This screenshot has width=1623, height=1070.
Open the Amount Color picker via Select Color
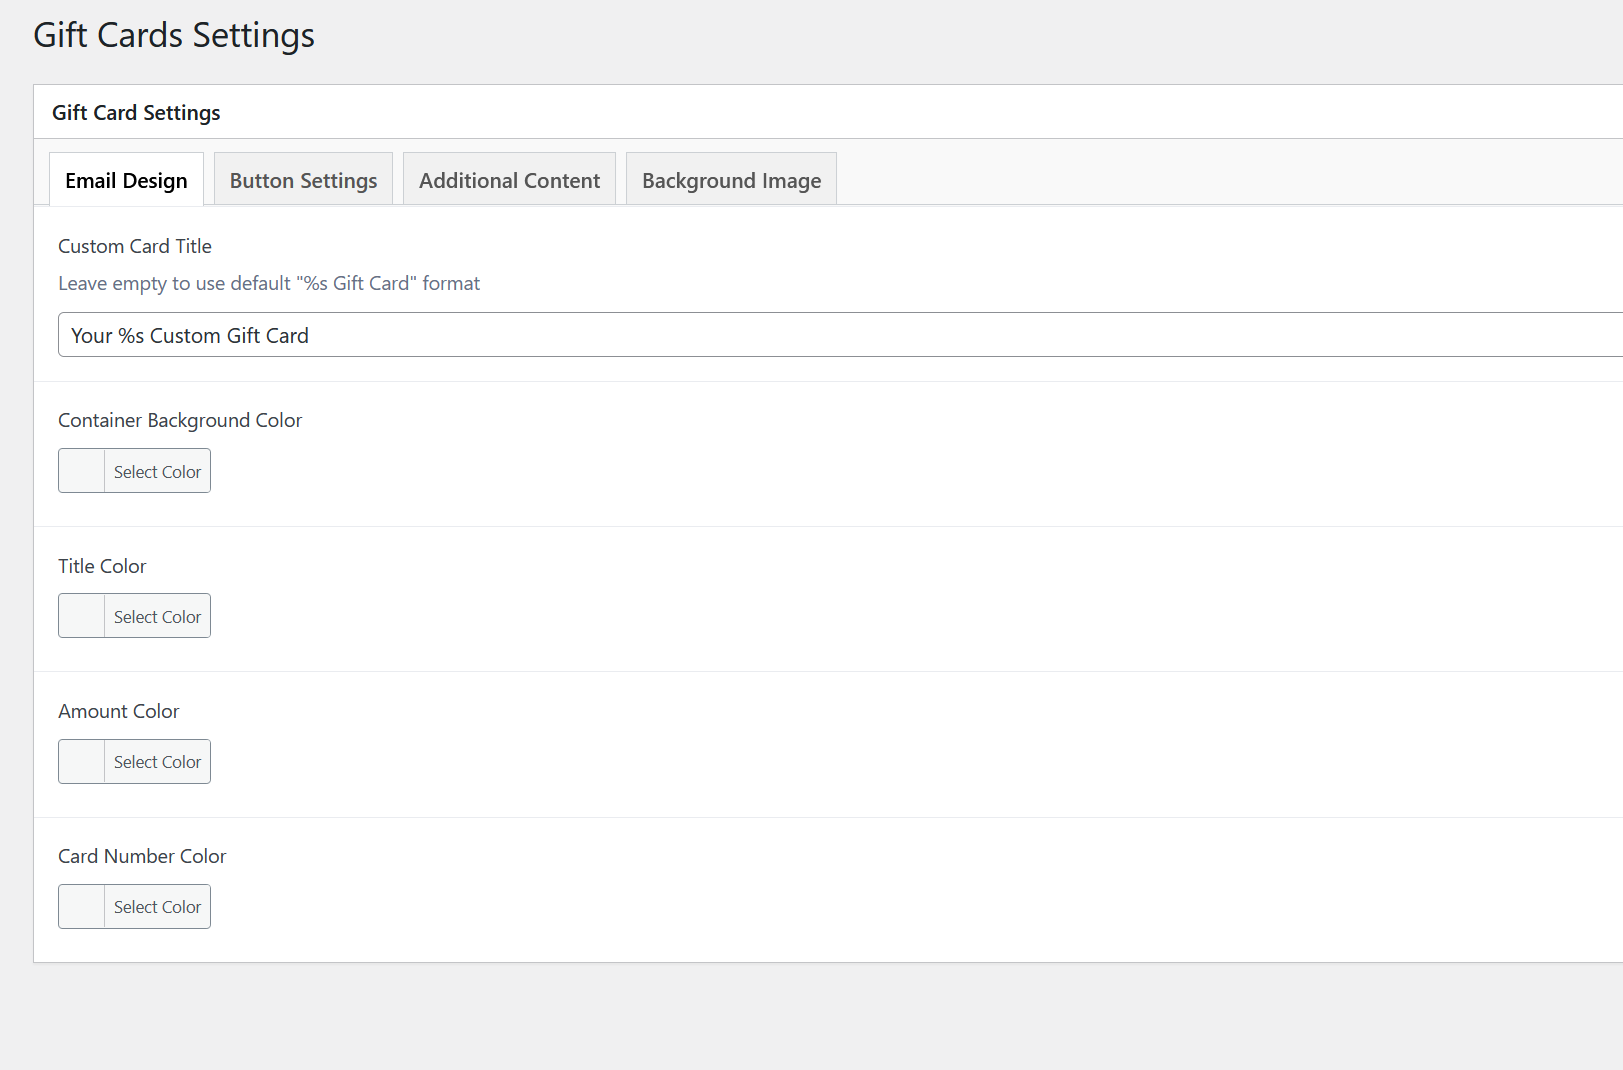157,761
